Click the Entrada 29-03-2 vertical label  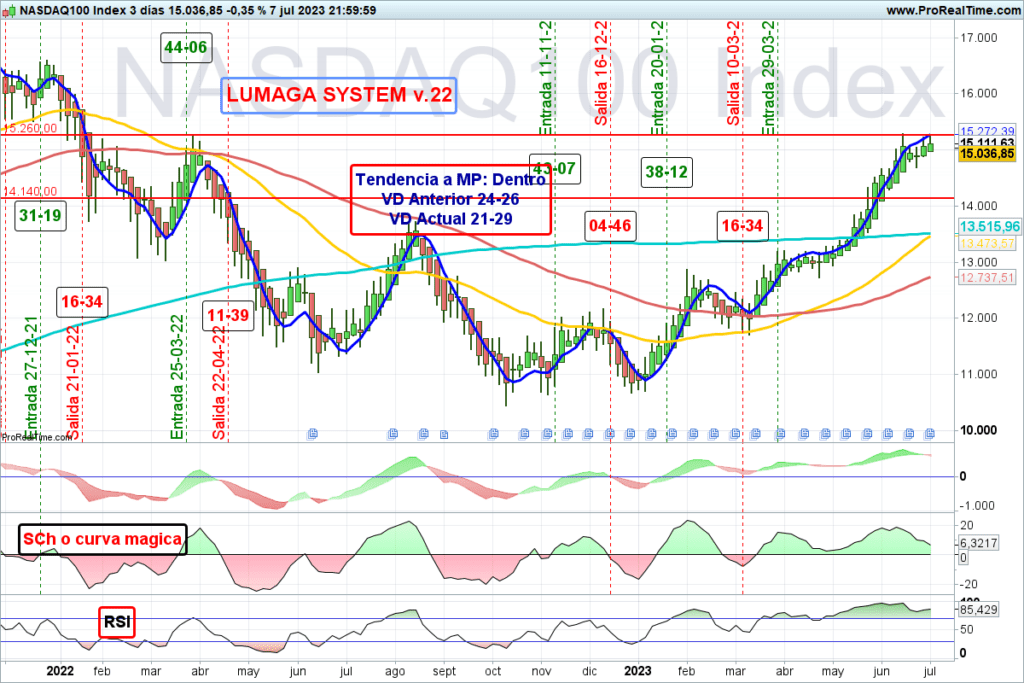click(769, 78)
